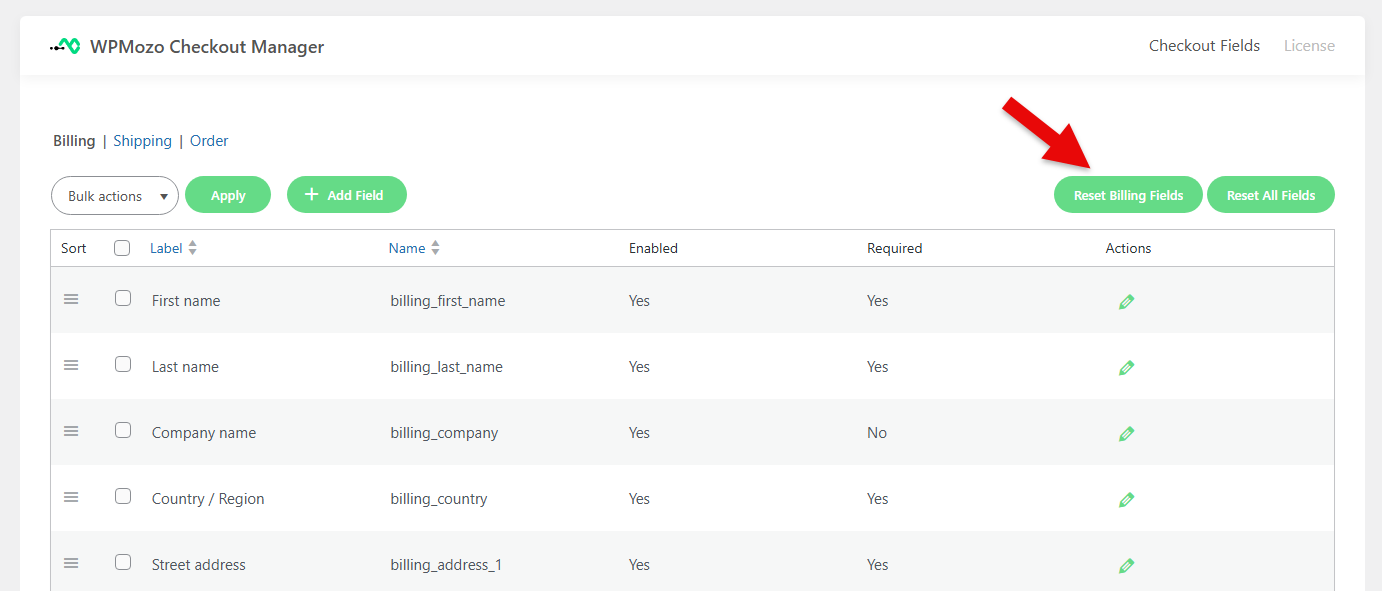
Task: Click the Street address label text
Action: tap(199, 565)
